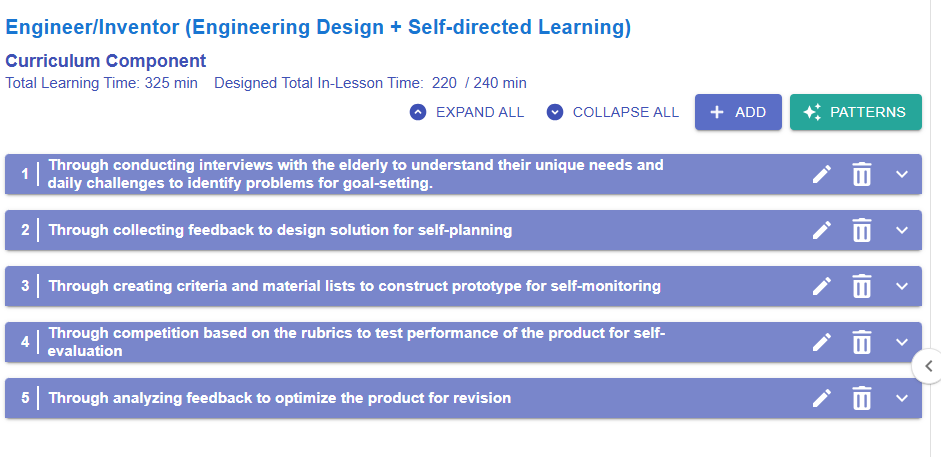Edit component 1 with the pencil icon
Viewport: 941px width, 457px height.
tap(822, 175)
